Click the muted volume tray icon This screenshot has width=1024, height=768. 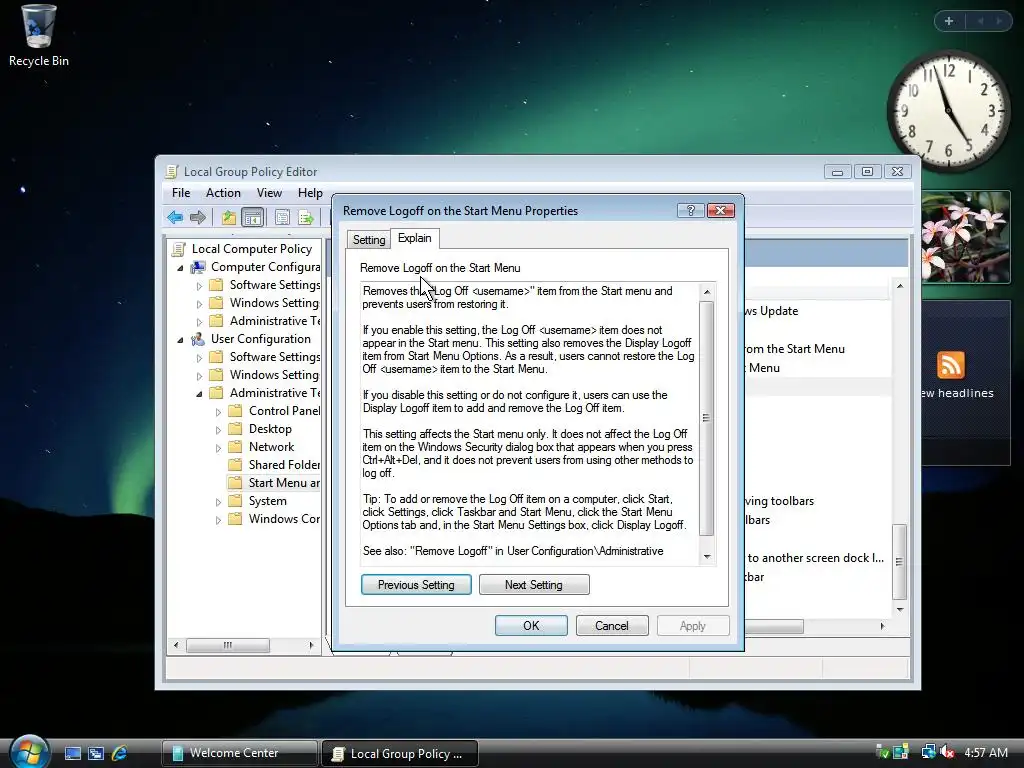(948, 752)
